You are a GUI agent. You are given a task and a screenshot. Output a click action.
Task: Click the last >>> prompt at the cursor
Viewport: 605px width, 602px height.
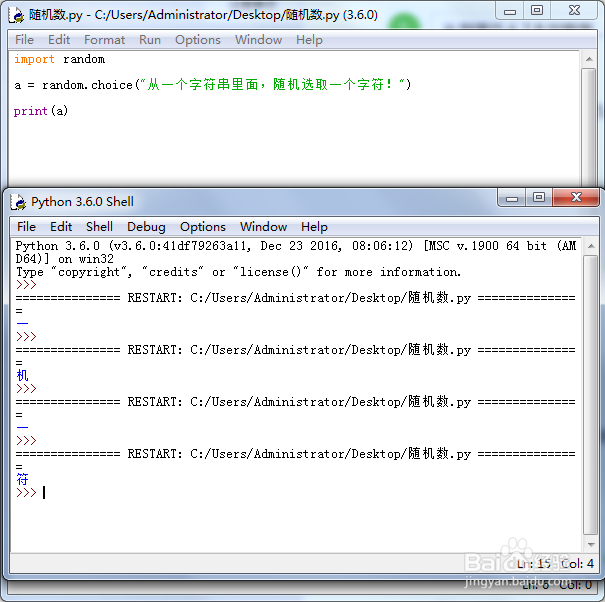click(26, 493)
